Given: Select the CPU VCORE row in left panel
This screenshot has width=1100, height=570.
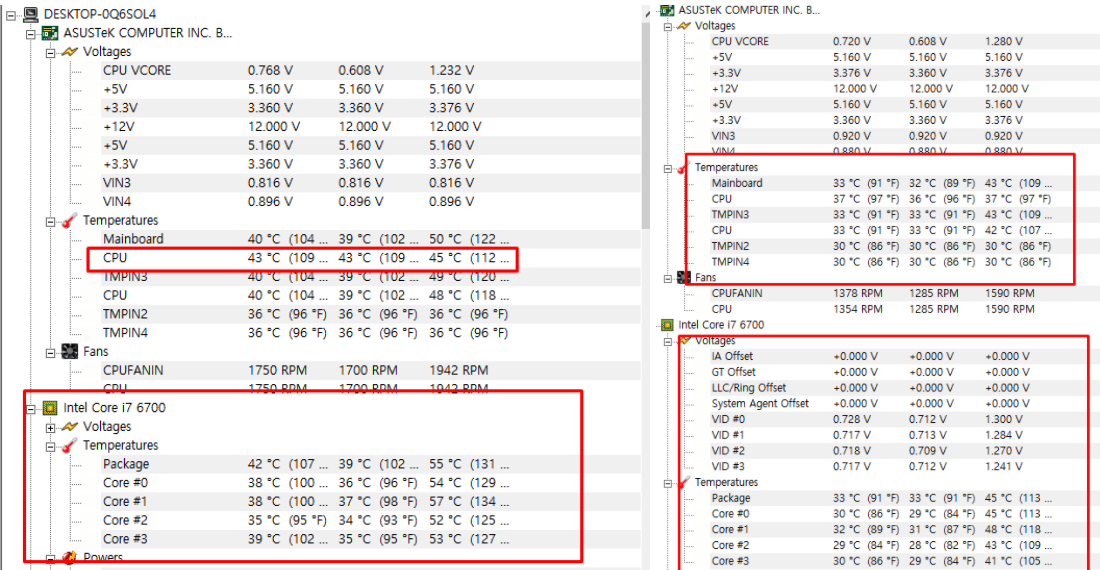Looking at the screenshot, I should point(370,70).
